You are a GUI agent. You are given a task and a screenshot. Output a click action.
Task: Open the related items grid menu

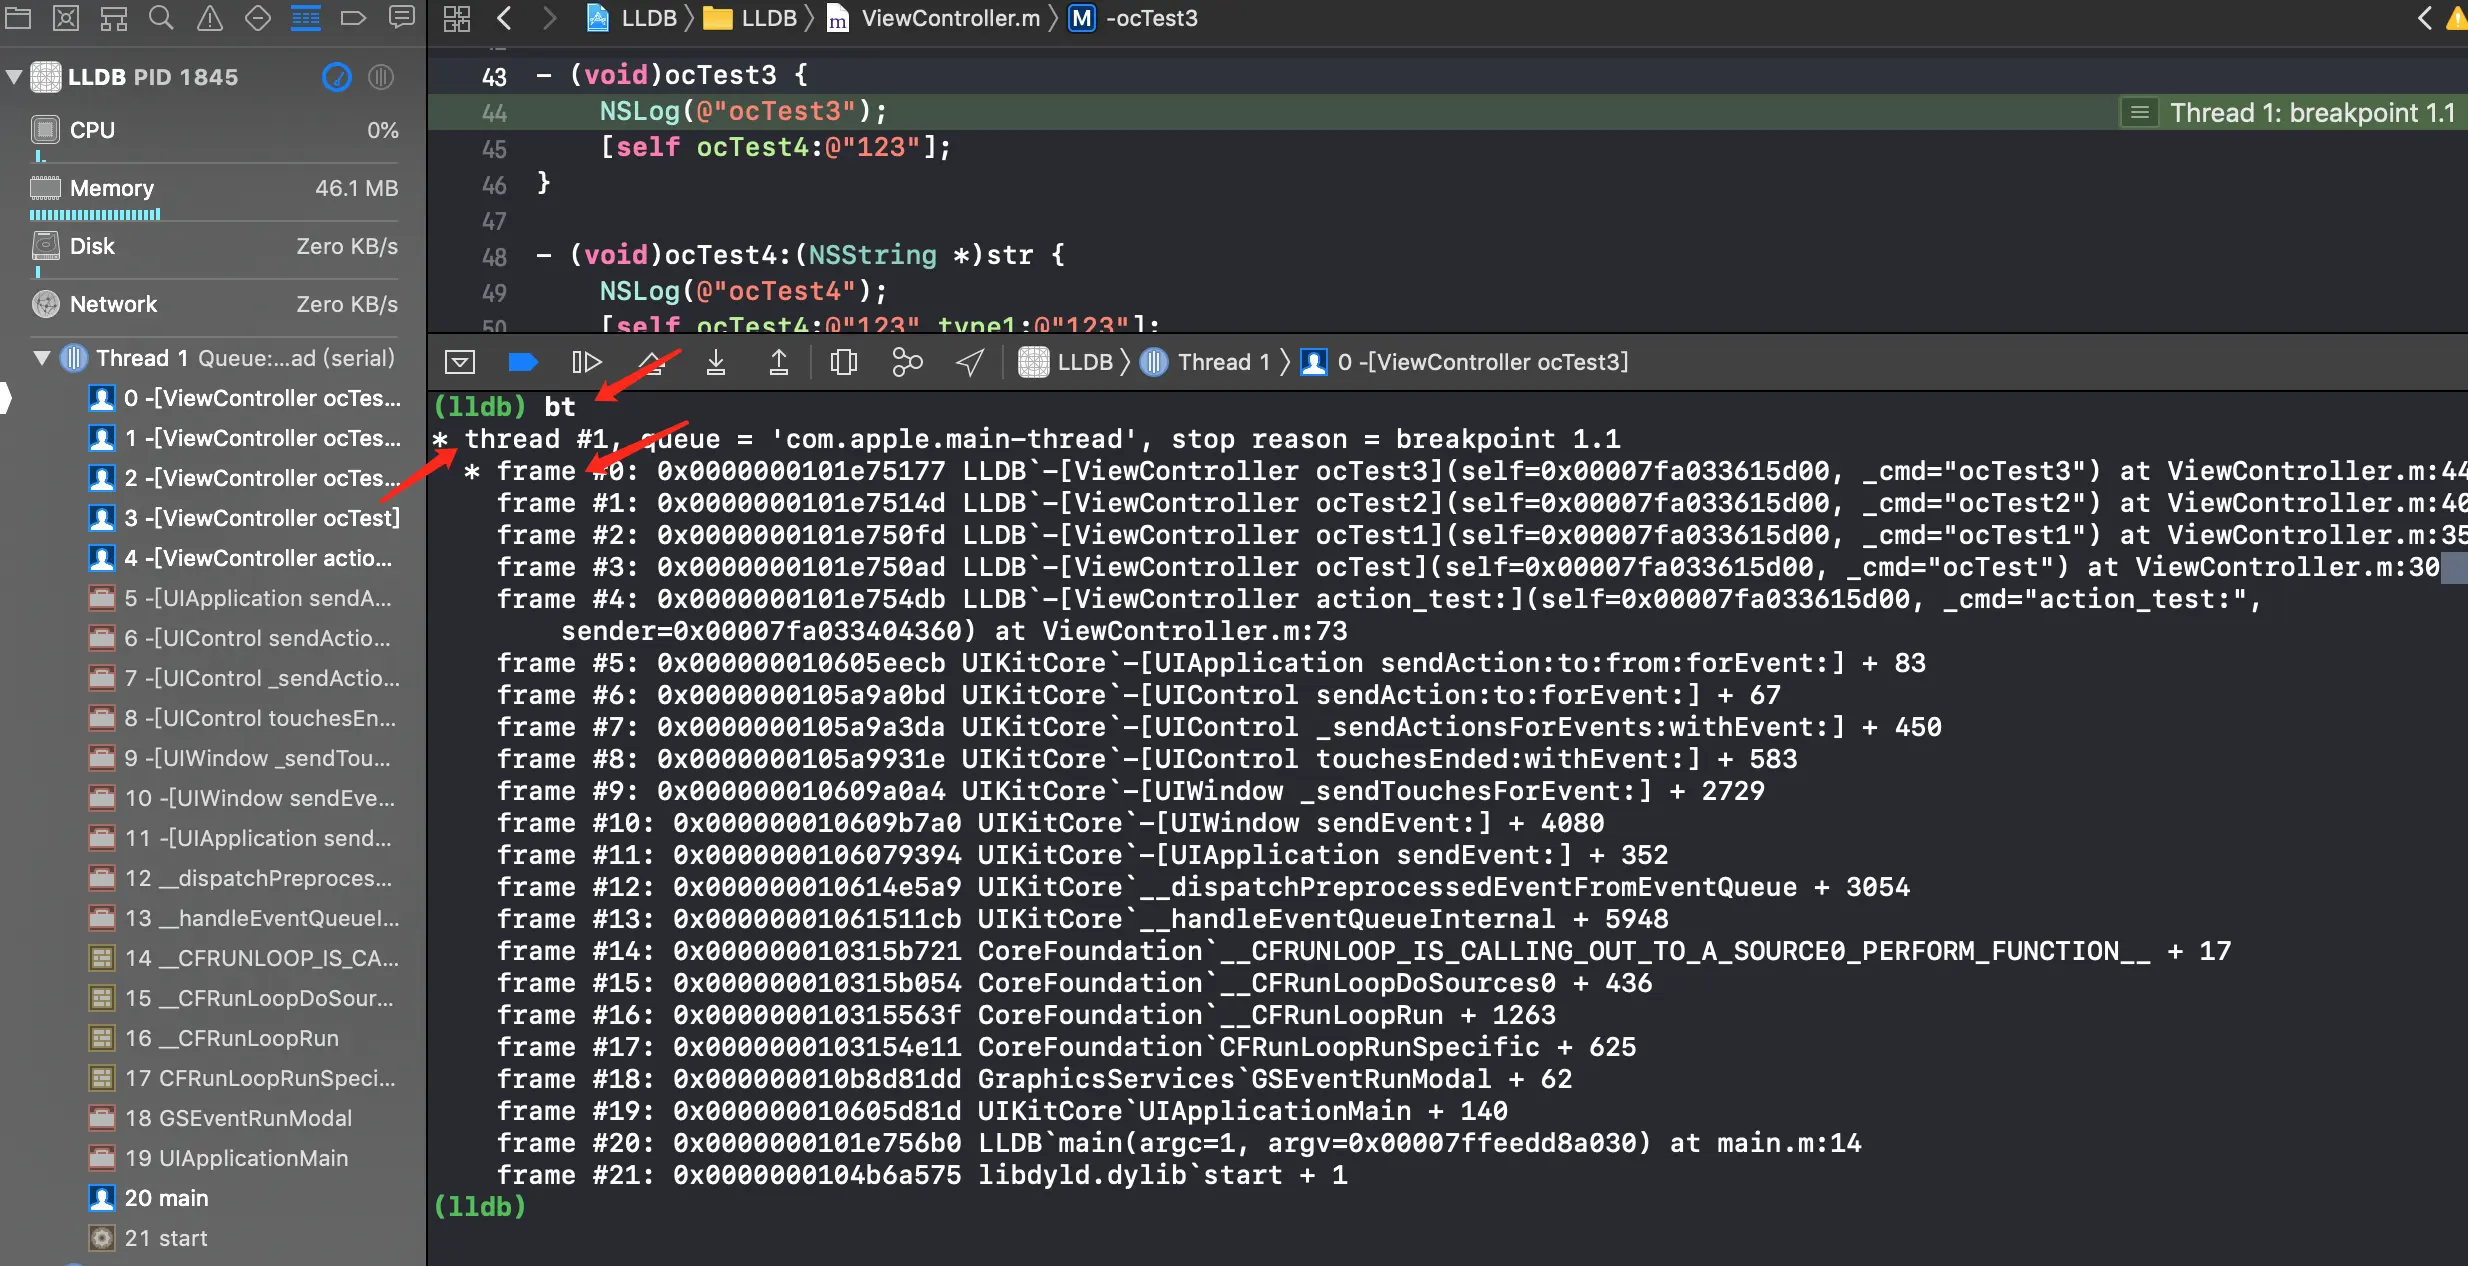pyautogui.click(x=457, y=18)
